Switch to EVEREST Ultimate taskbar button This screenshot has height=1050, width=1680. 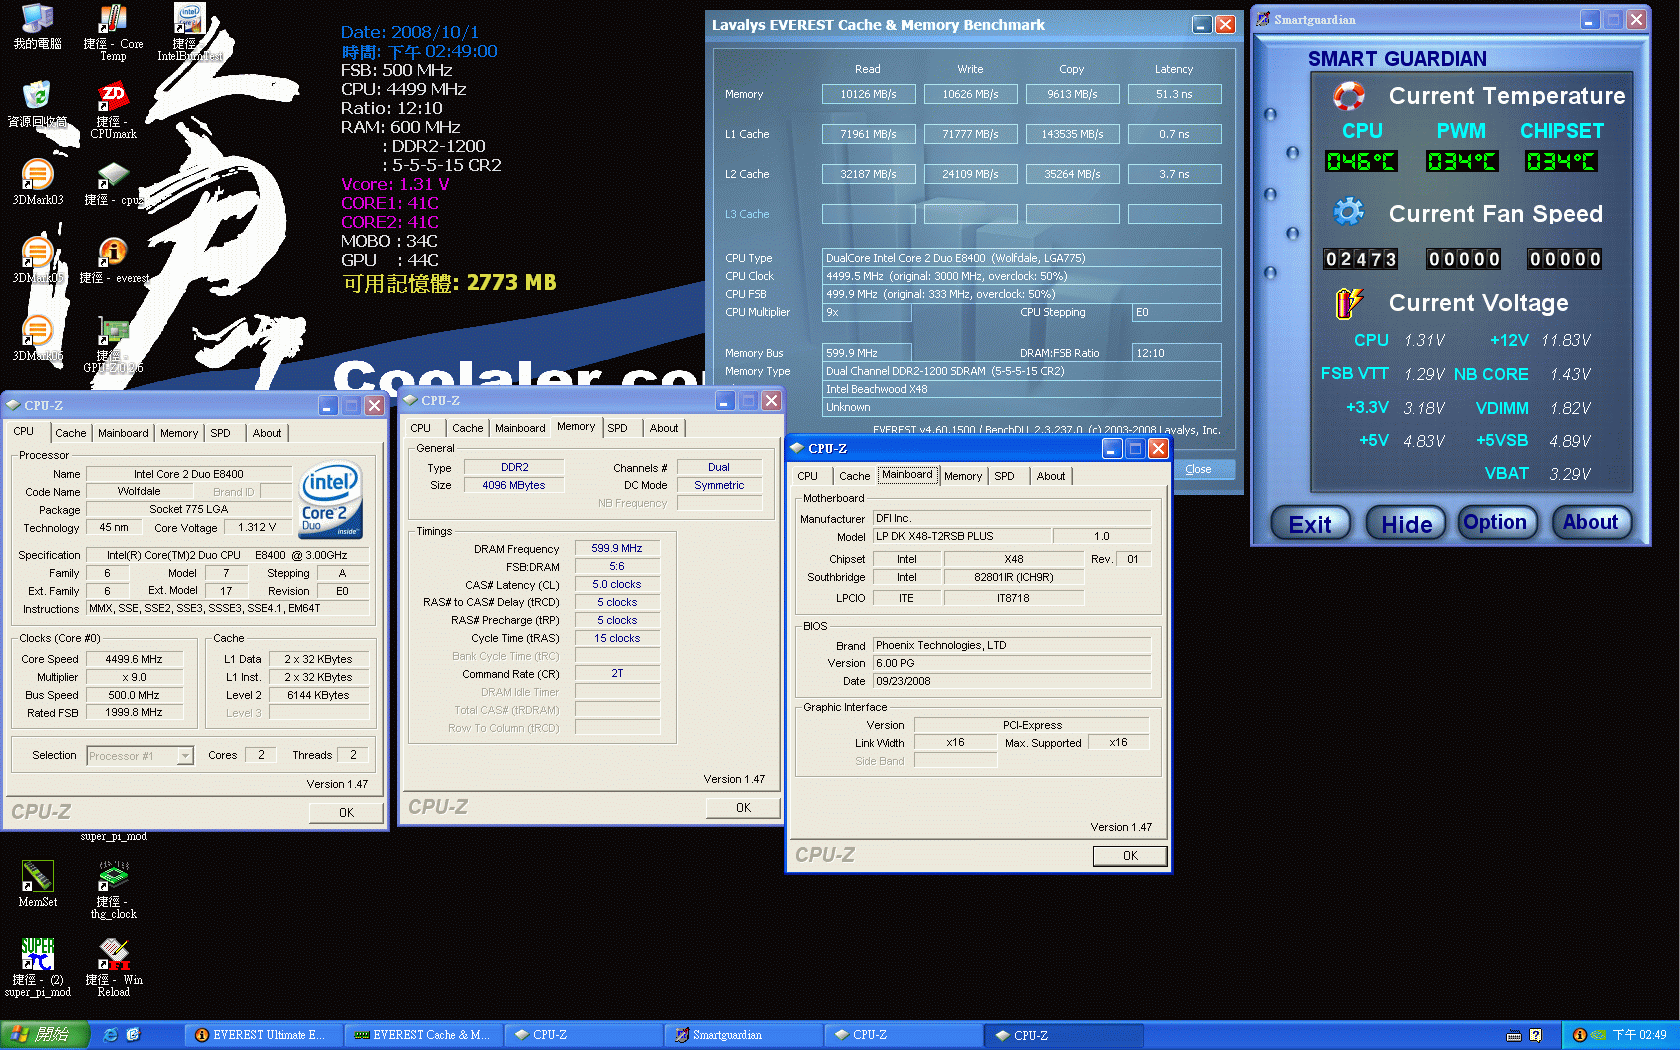(x=264, y=1035)
